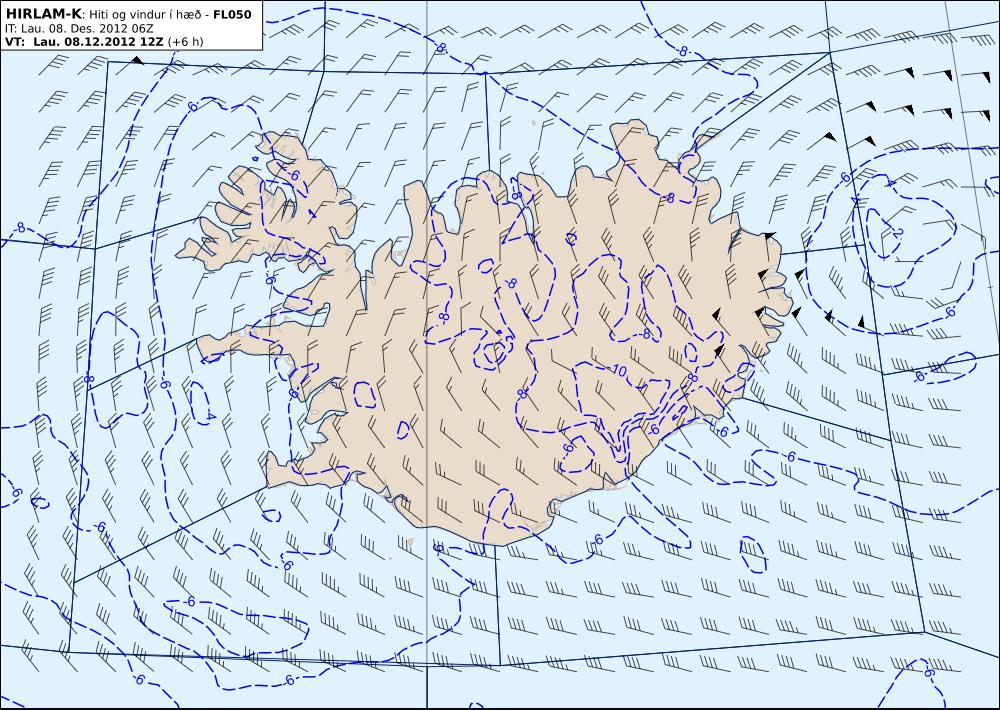The width and height of the screenshot is (1000, 710).
Task: Select the 'Lau. 08.12.2012 12Z' valid time
Action: pos(98,41)
